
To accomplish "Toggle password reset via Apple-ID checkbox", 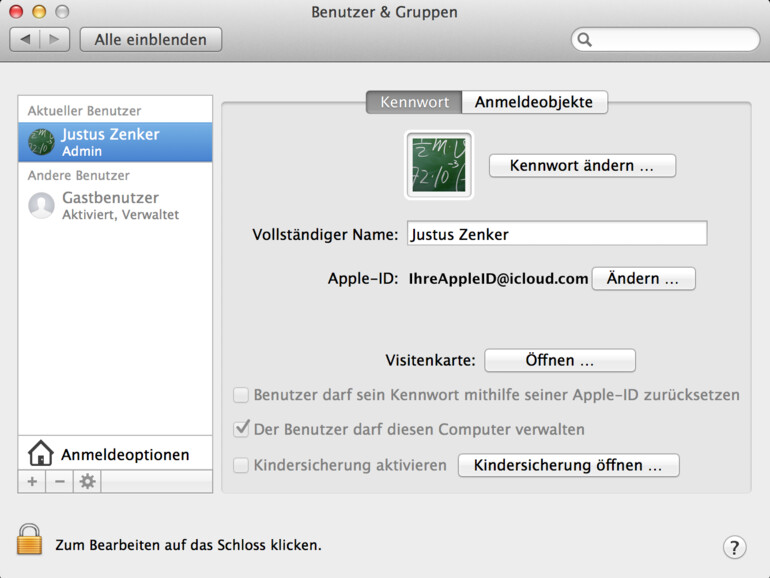I will 241,395.
